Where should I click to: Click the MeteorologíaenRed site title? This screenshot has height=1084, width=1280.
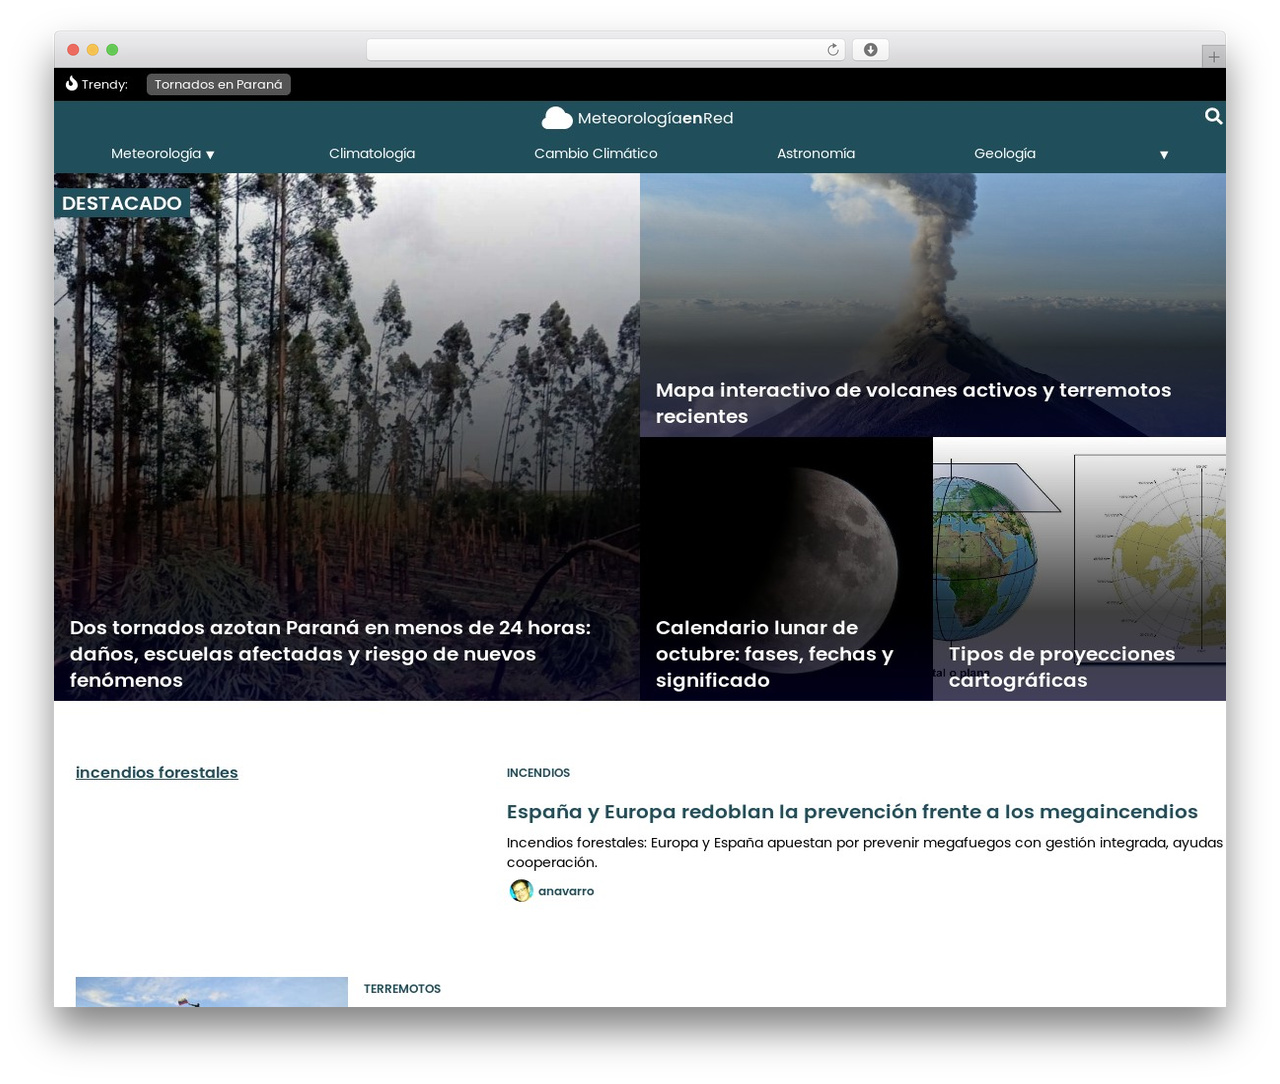[x=656, y=118]
